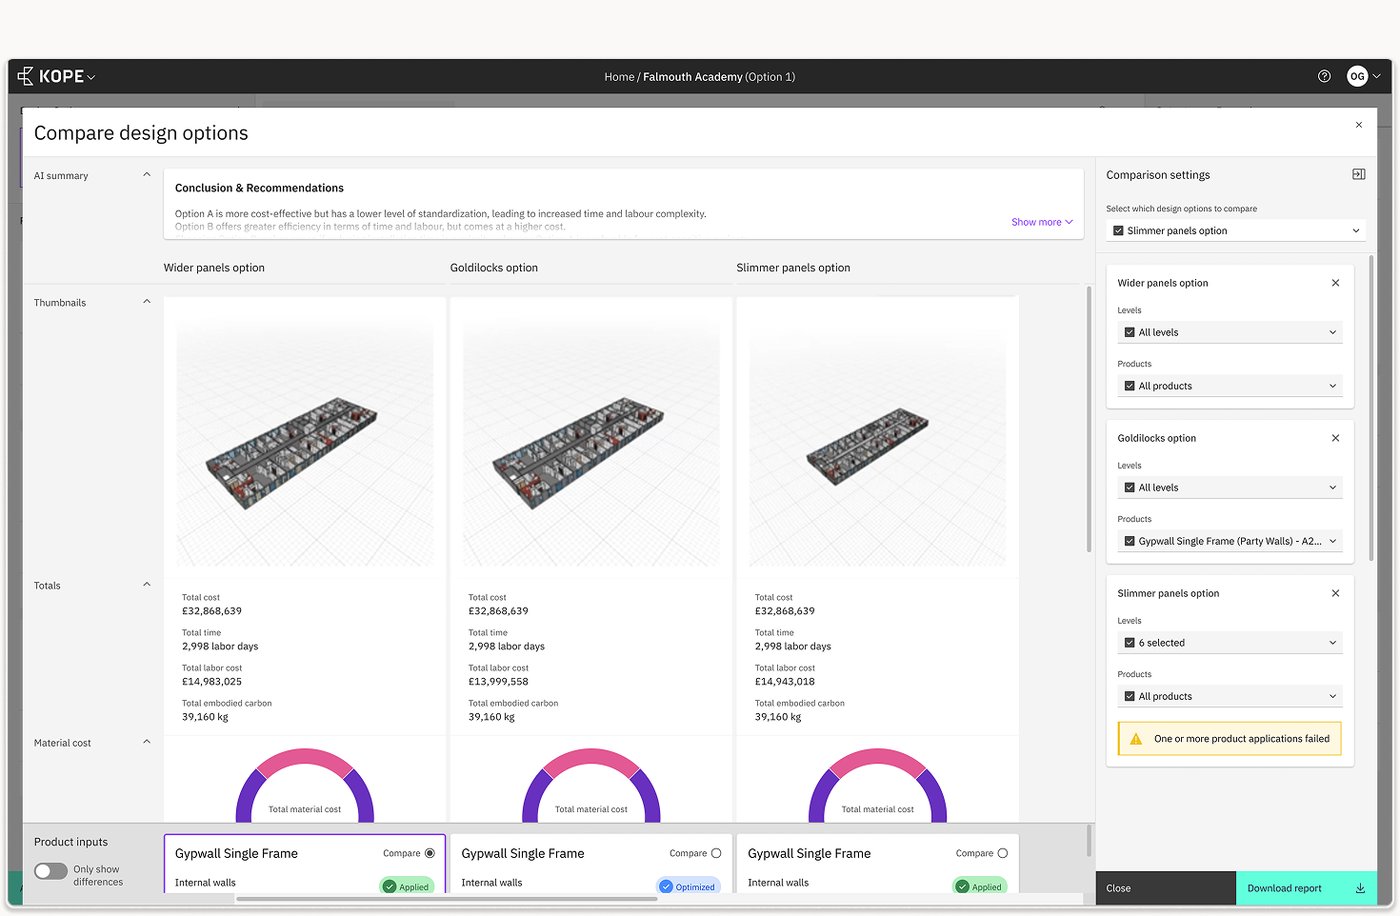Toggle Only show differences switch
The width and height of the screenshot is (1400, 916).
51,871
